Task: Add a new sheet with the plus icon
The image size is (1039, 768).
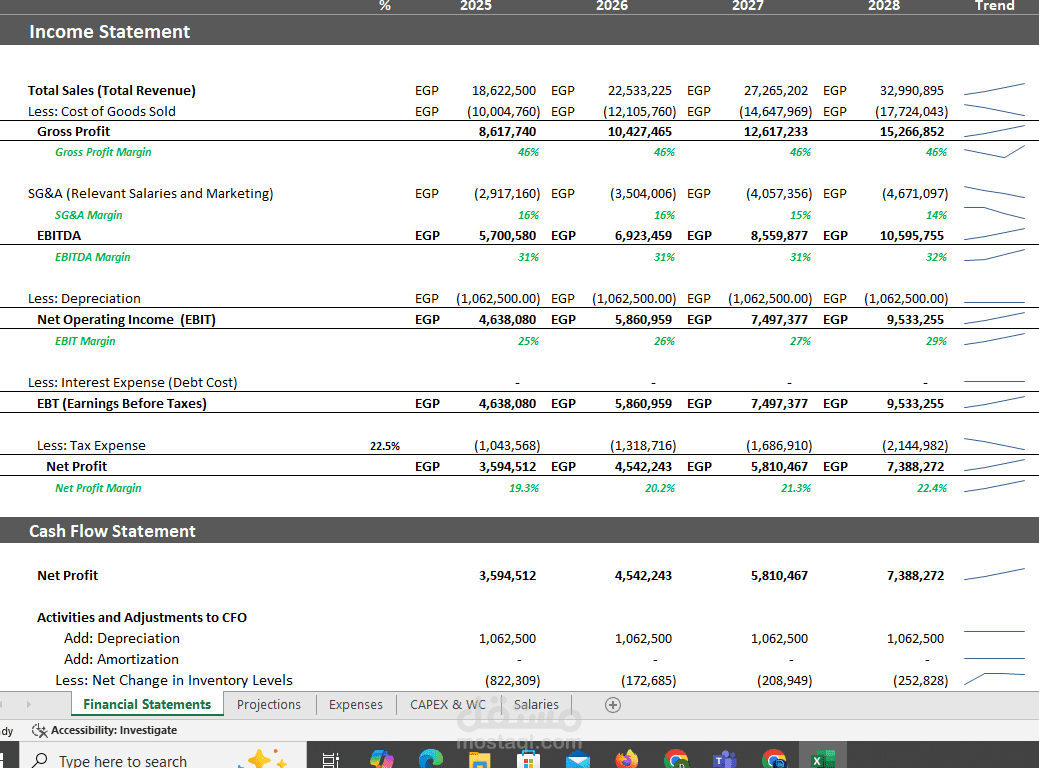Action: [x=613, y=705]
